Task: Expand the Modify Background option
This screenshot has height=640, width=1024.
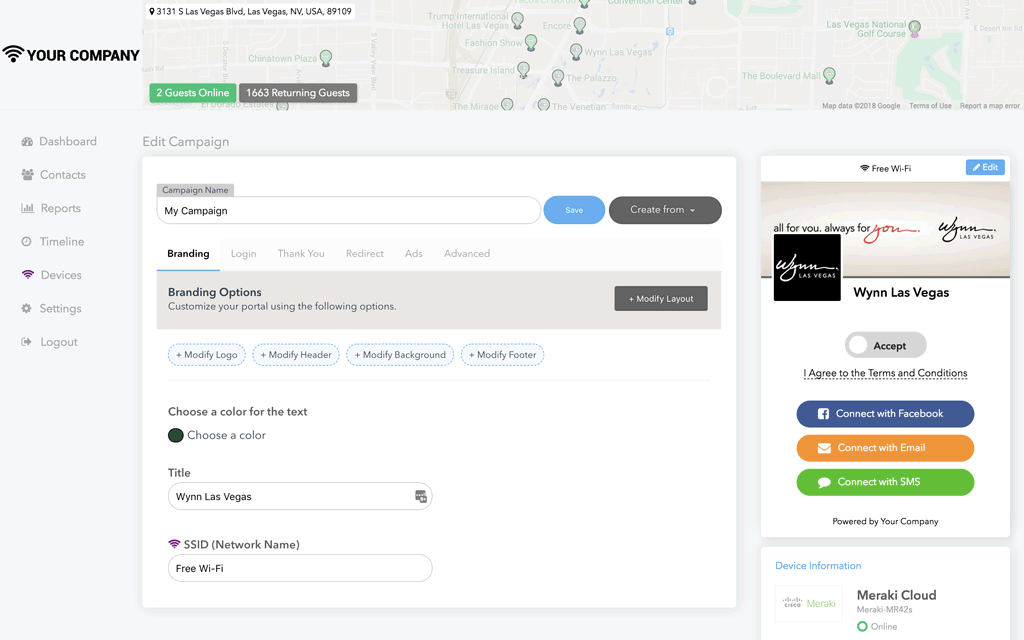Action: pos(399,355)
